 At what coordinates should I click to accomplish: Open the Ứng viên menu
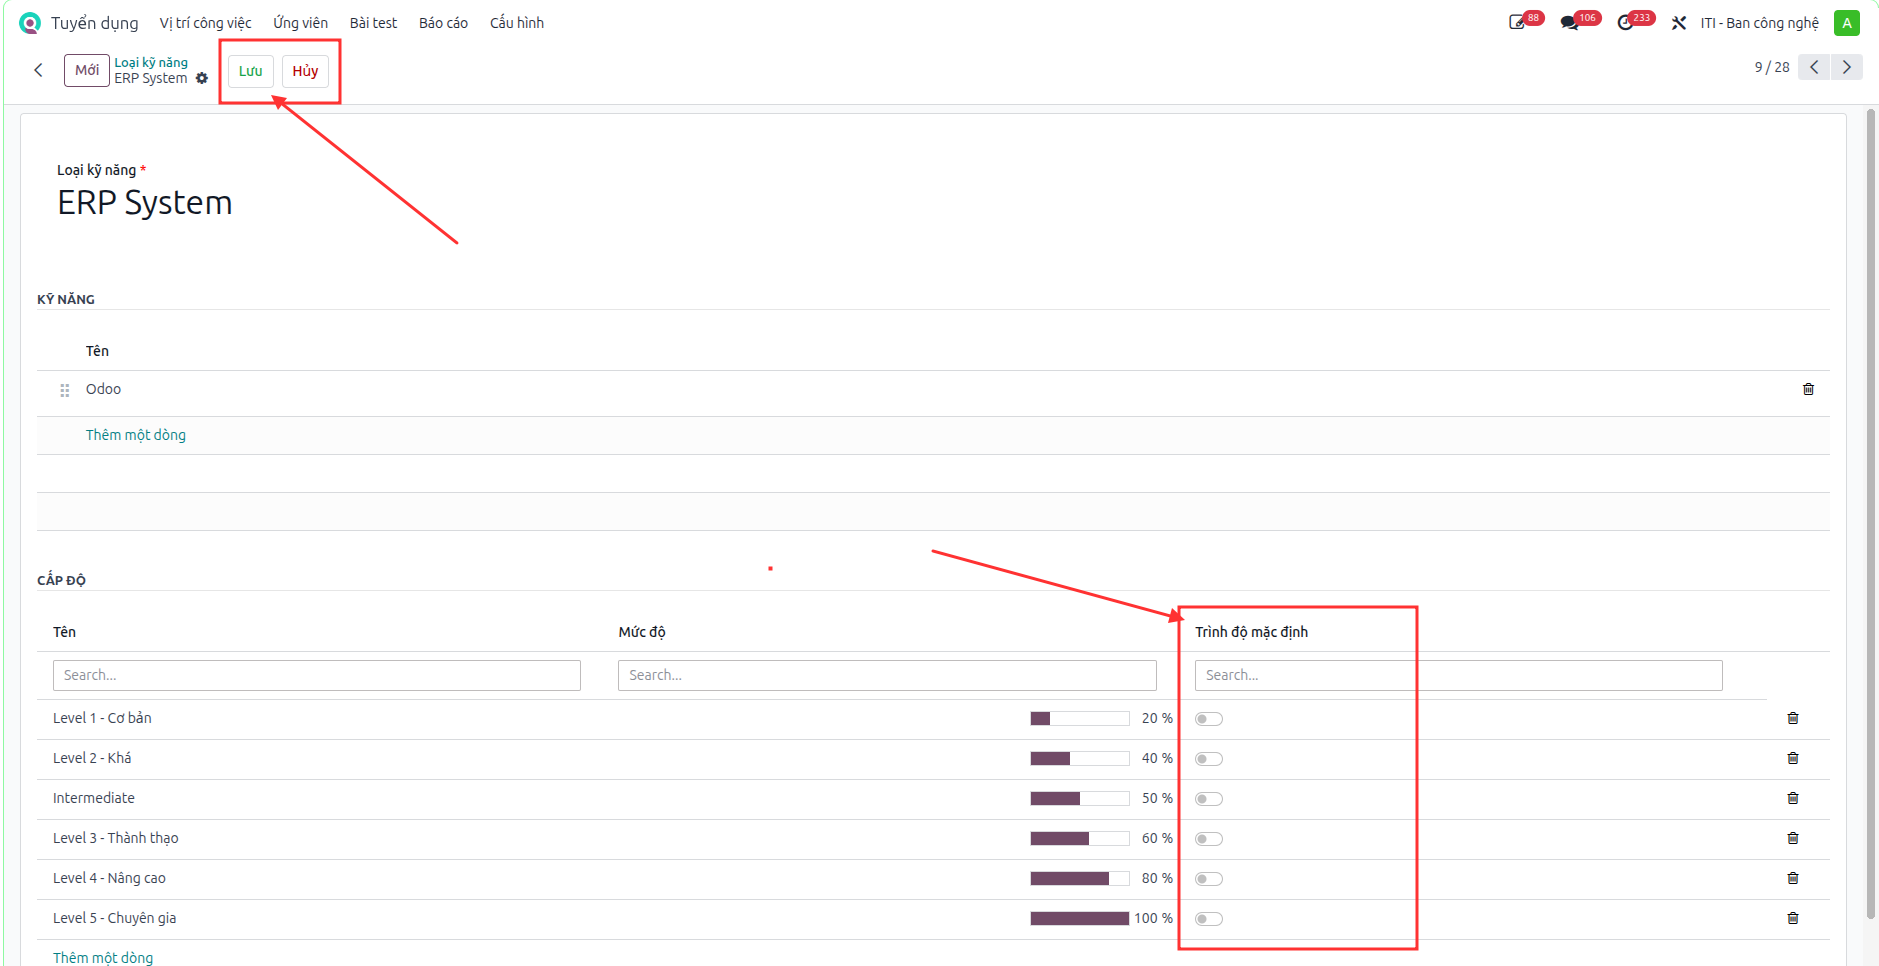[x=300, y=23]
